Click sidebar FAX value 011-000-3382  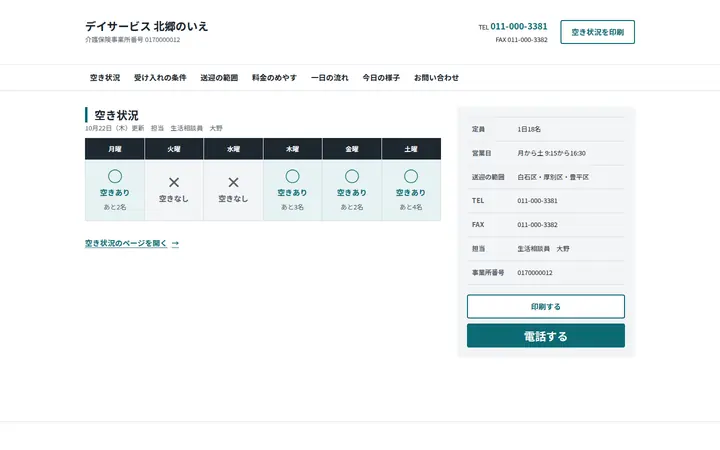point(537,225)
